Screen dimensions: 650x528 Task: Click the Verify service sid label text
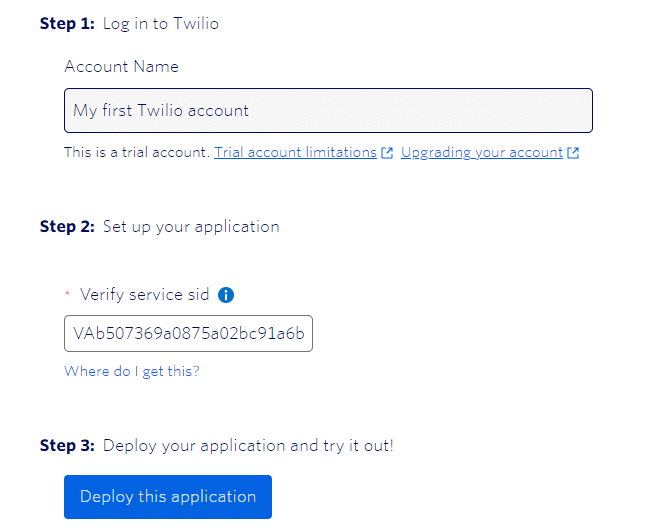pos(145,295)
